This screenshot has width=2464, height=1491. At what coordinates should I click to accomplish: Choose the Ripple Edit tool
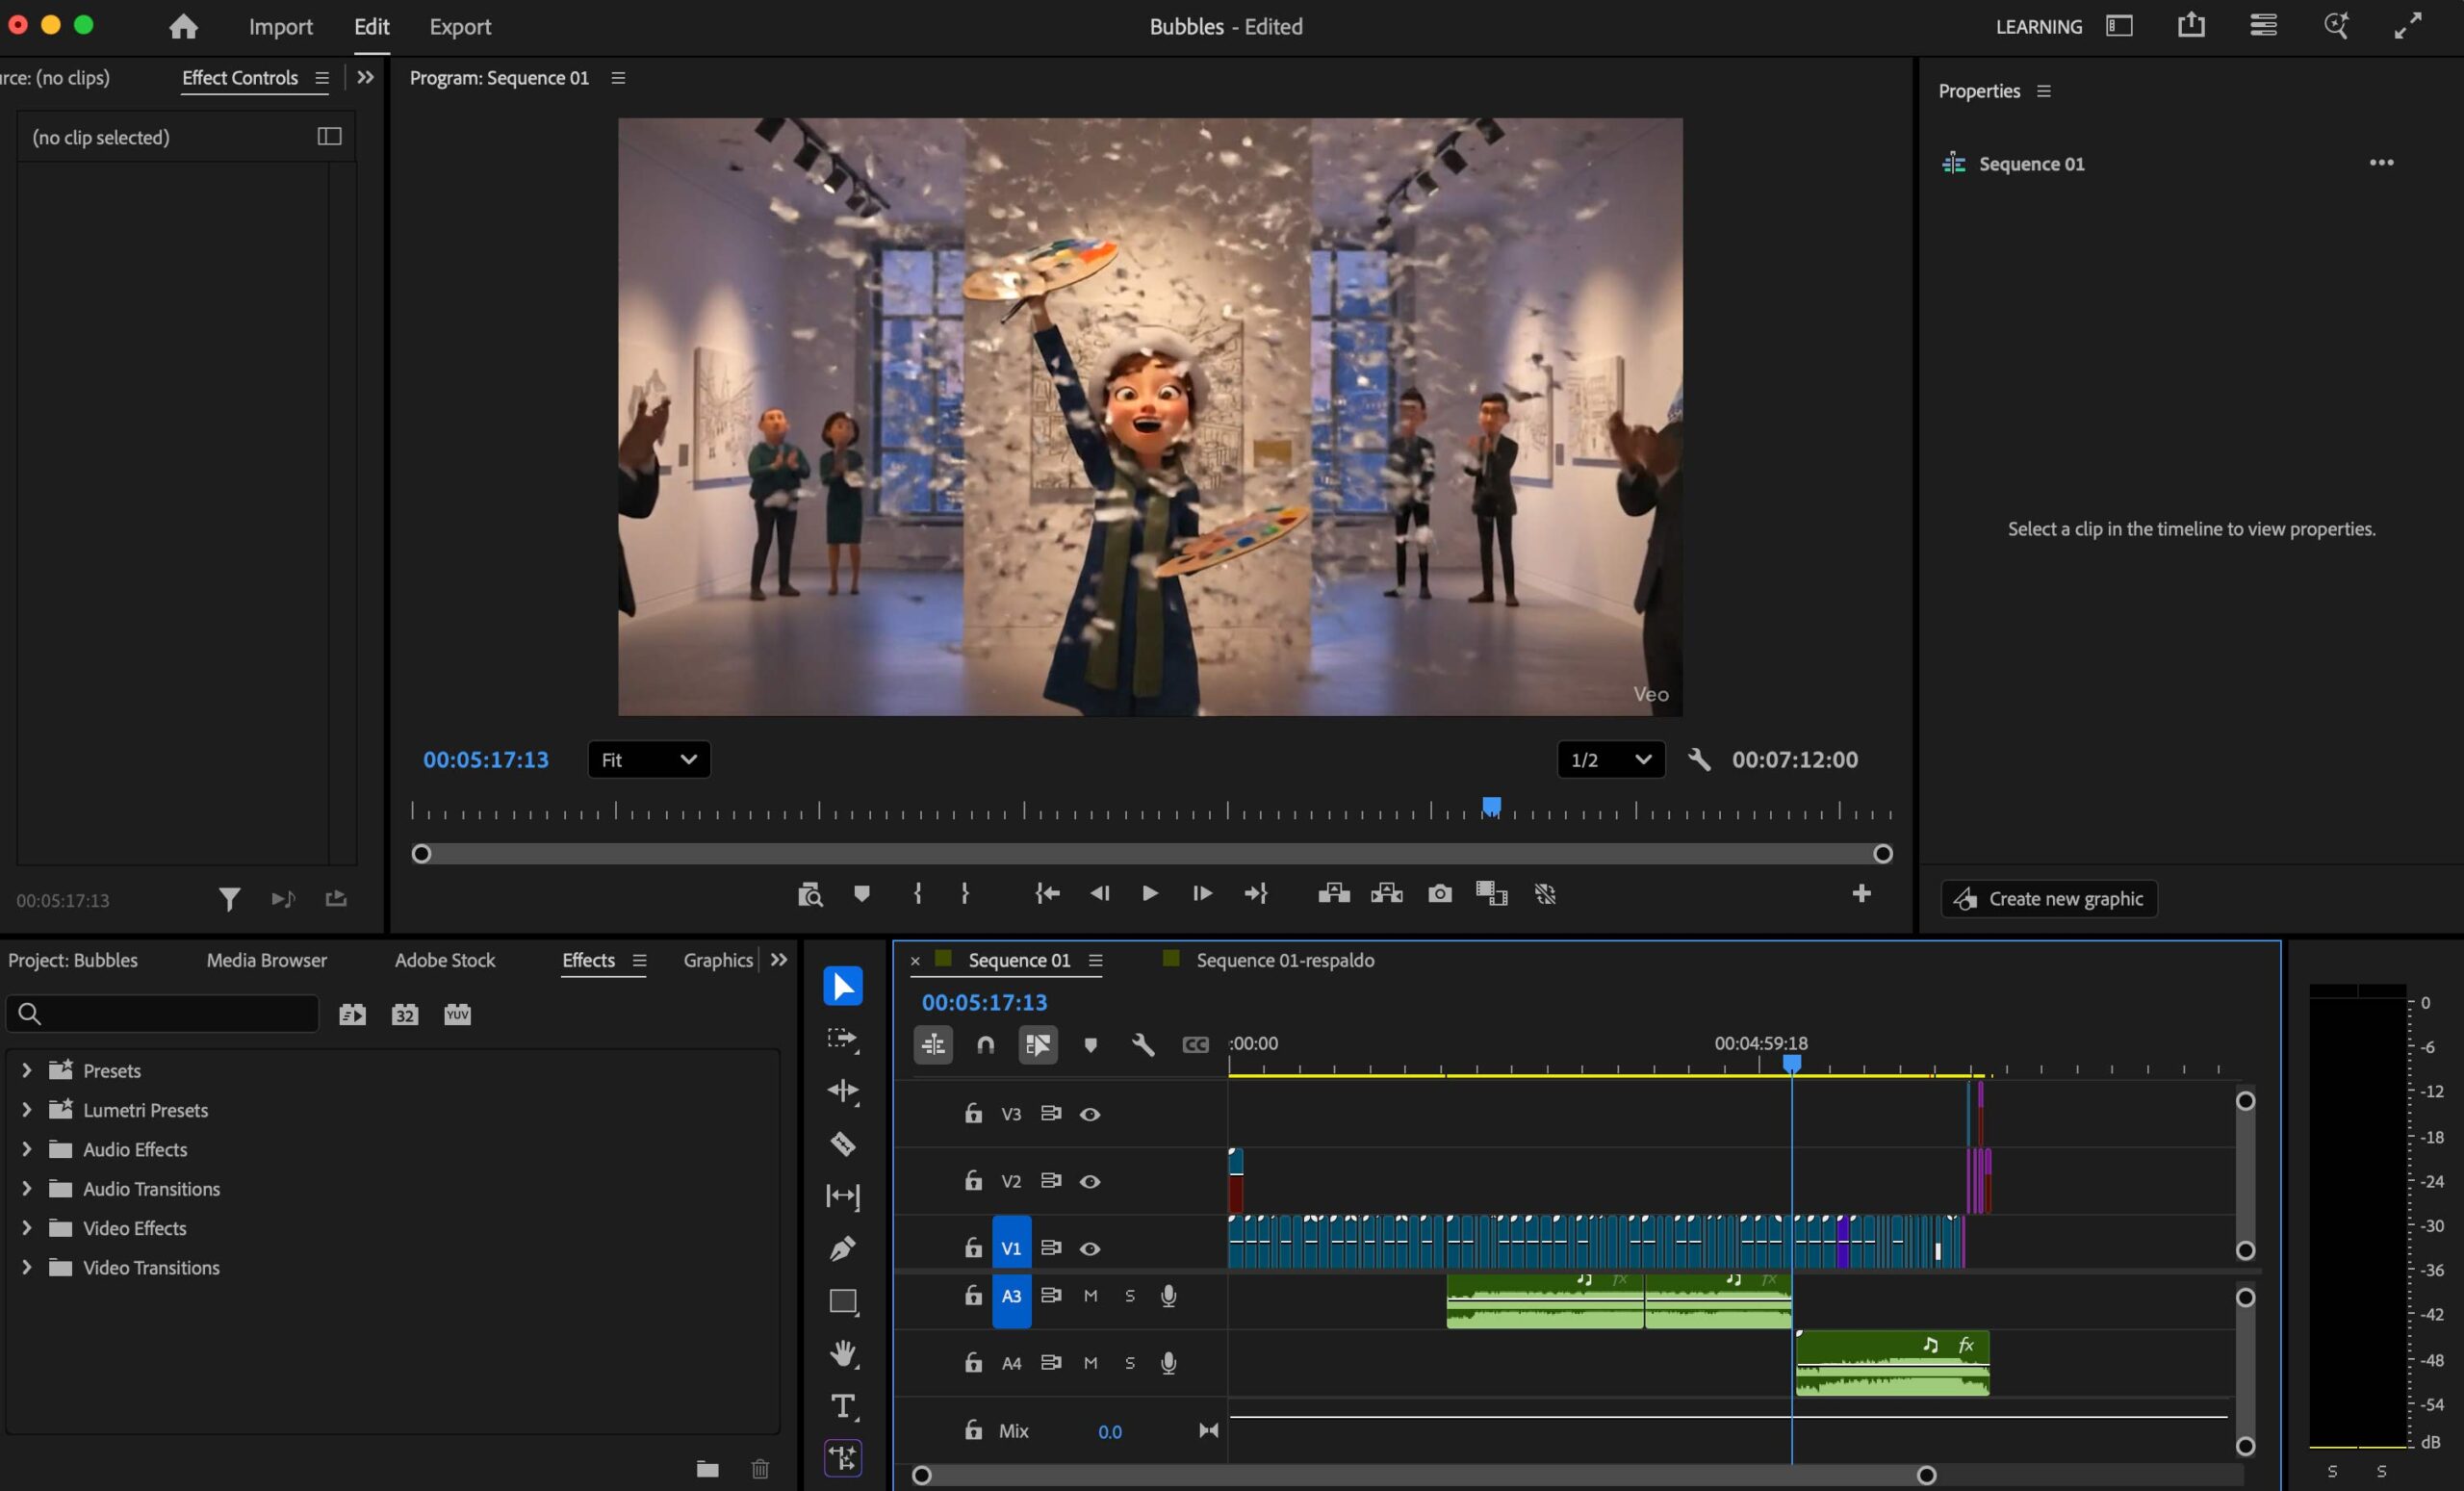pos(842,1091)
